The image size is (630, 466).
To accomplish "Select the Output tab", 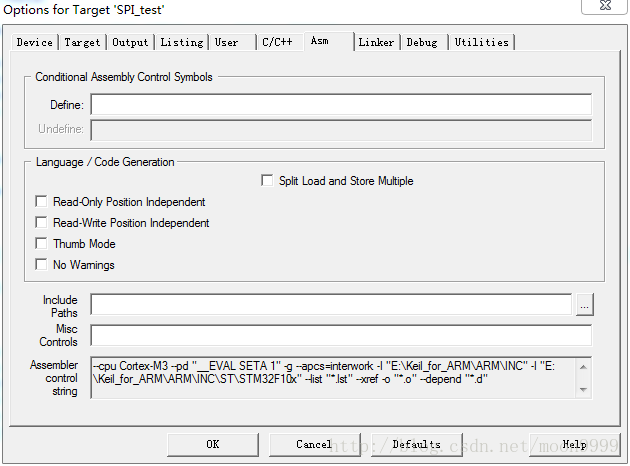I will pyautogui.click(x=130, y=42).
